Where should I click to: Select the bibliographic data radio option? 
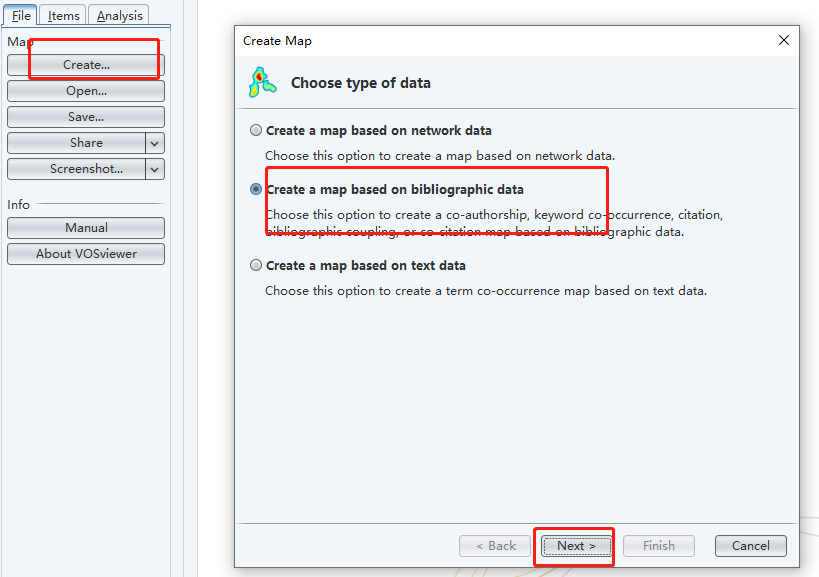(256, 189)
